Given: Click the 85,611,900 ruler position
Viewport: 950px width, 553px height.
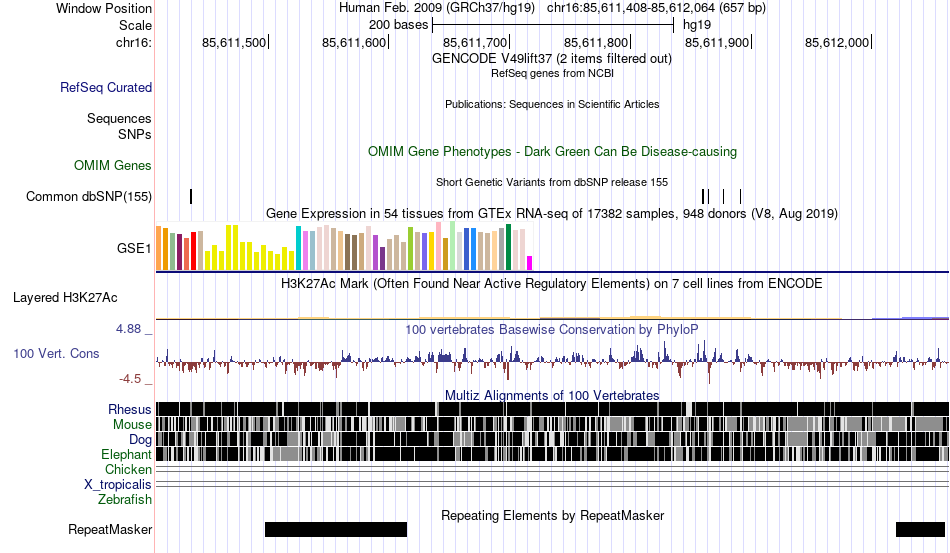Looking at the screenshot, I should click(717, 42).
